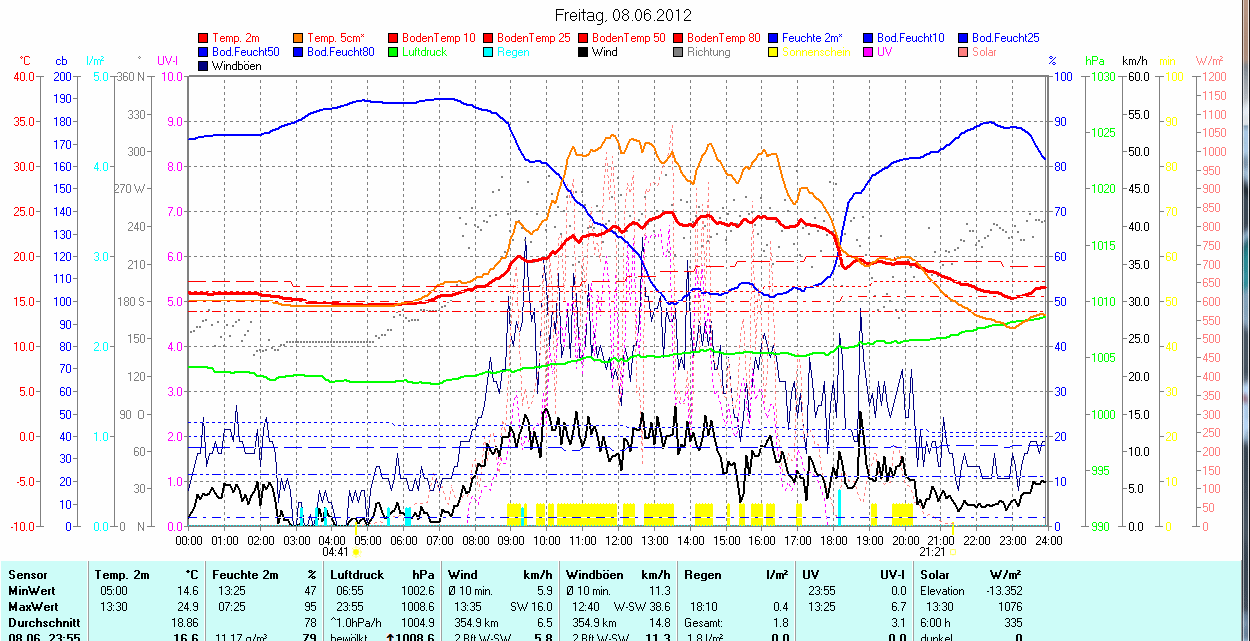The height and width of the screenshot is (641, 1250).
Task: Click the Durchschnitt row label
Action: coord(43,621)
